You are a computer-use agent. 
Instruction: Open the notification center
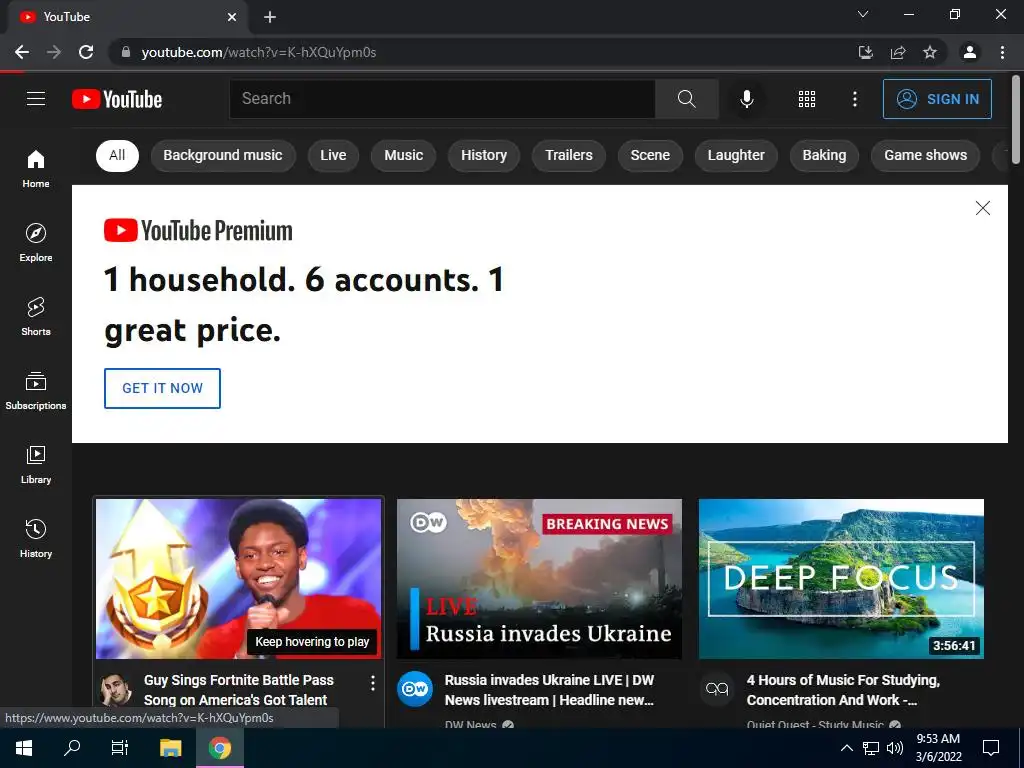click(x=991, y=748)
